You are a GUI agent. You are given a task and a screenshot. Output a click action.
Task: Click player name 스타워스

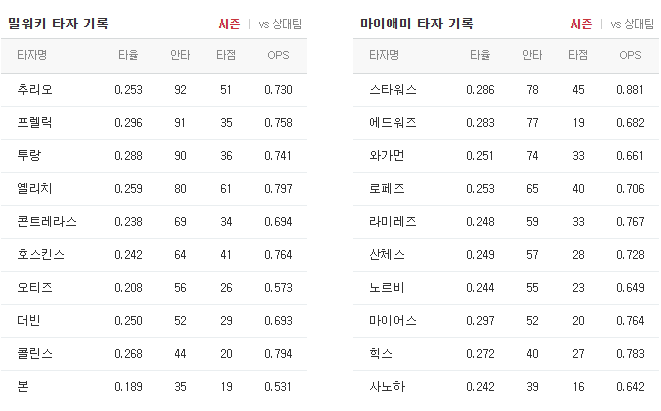point(393,89)
